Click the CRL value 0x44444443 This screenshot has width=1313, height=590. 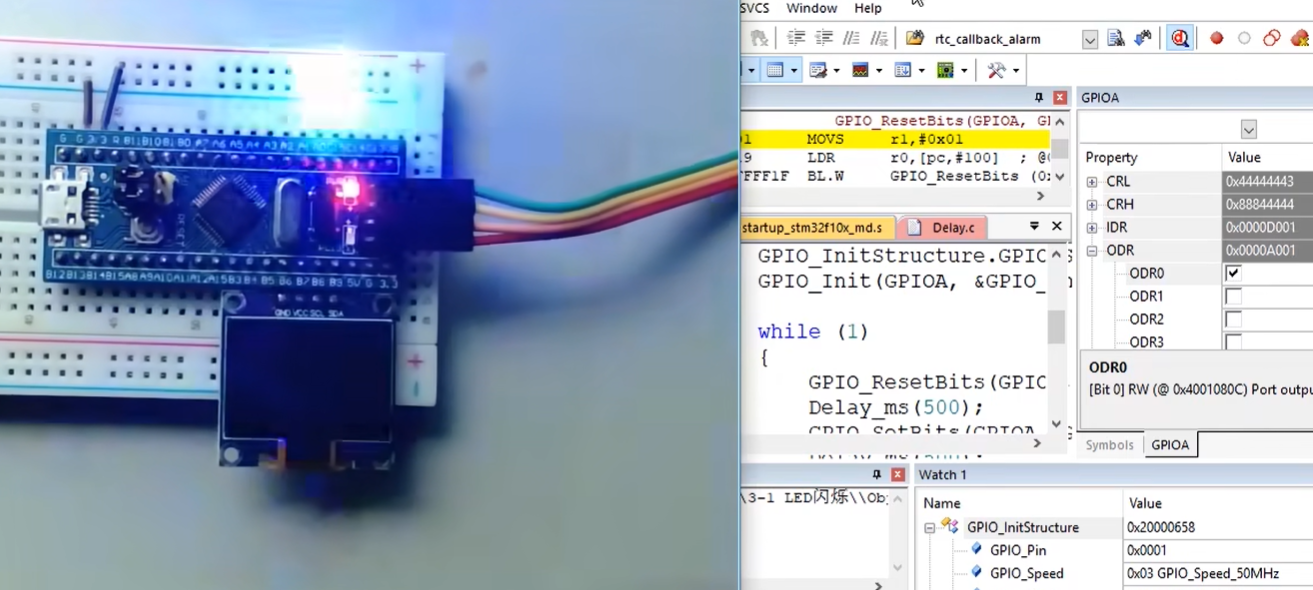[x=1267, y=182]
